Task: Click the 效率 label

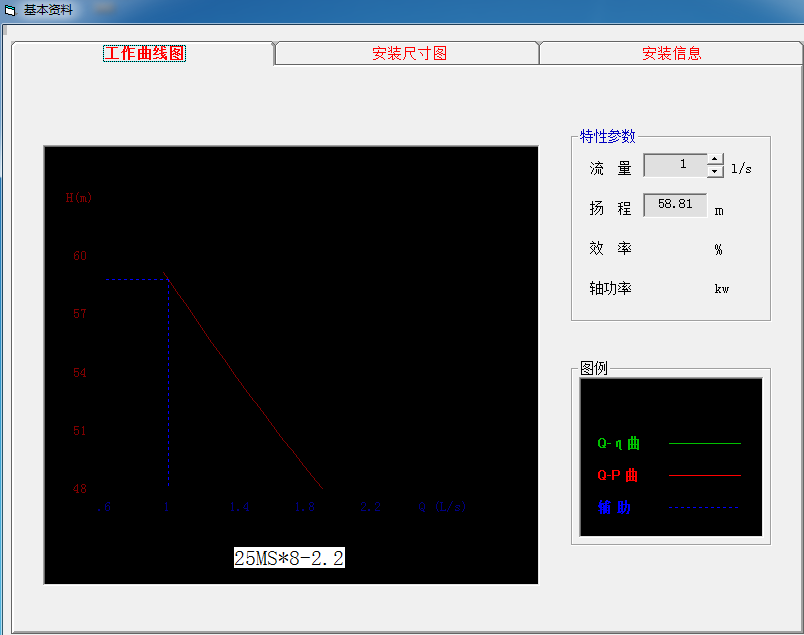Action: (x=610, y=248)
